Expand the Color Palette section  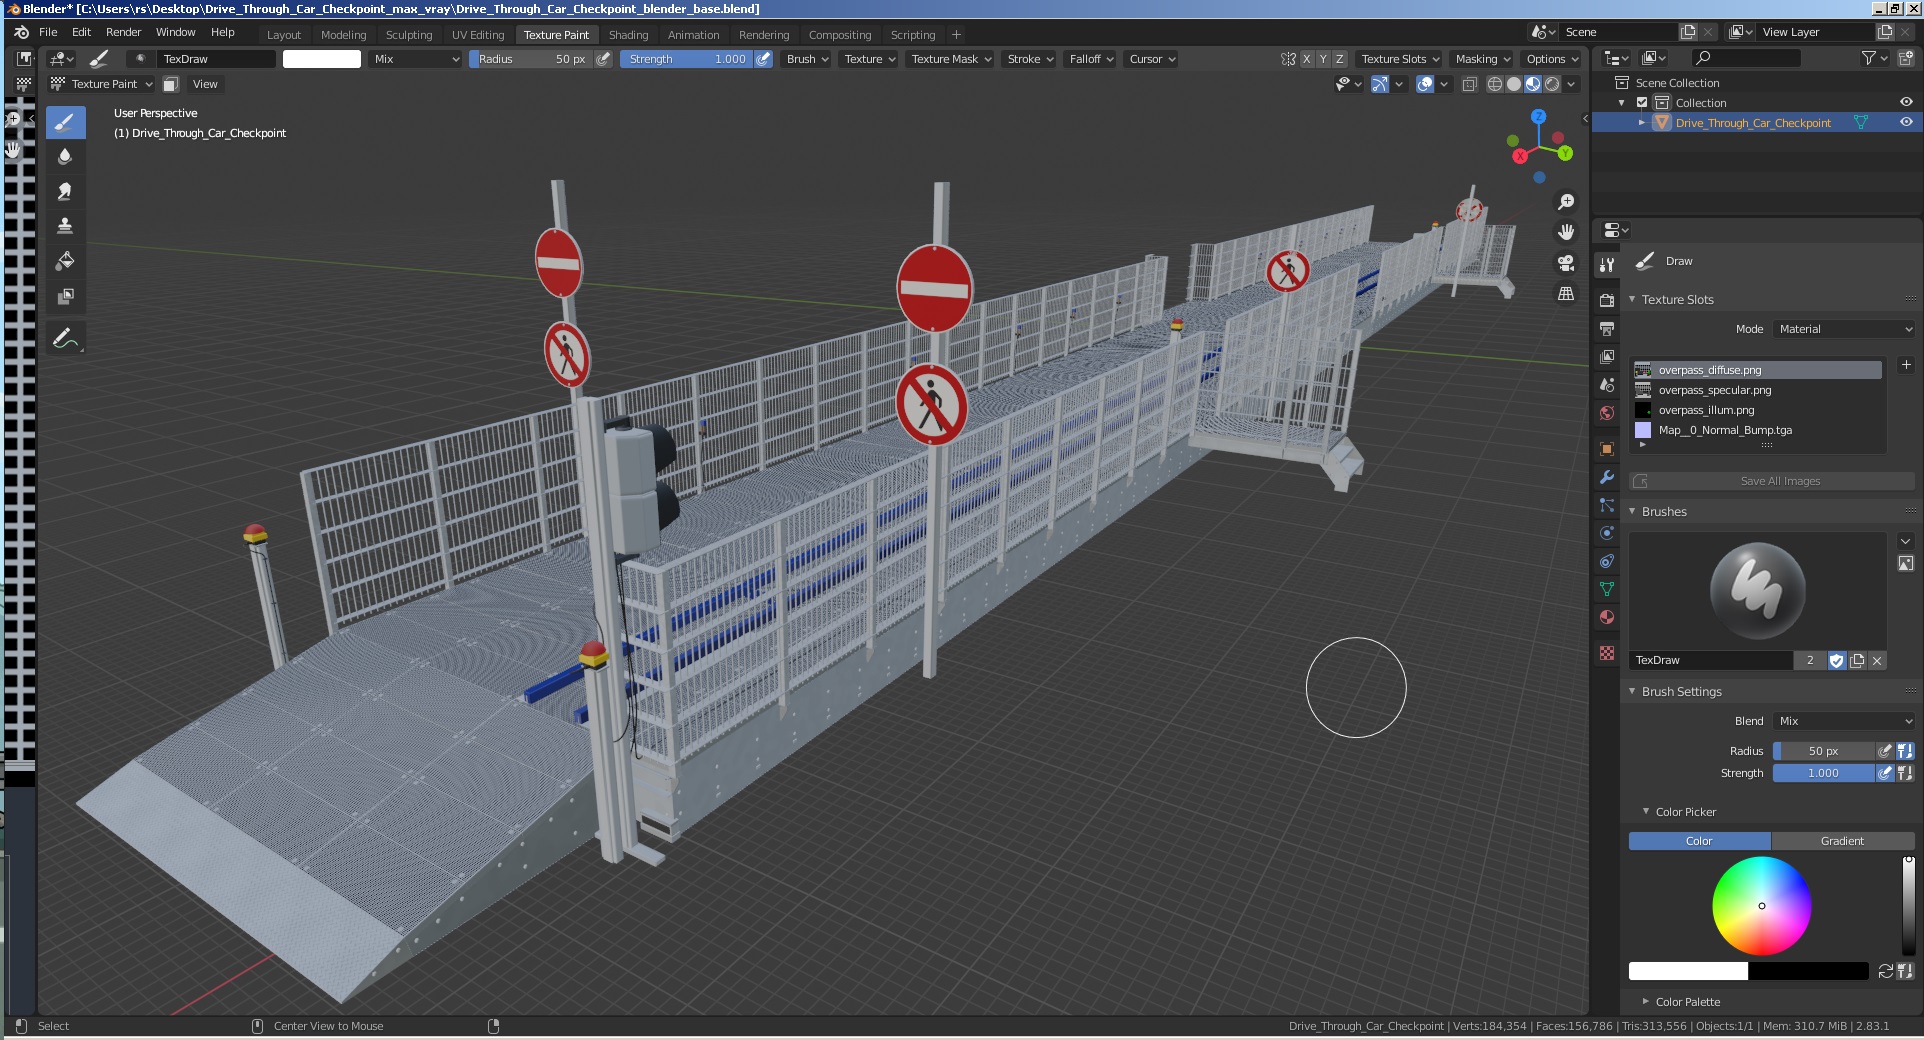pos(1645,1001)
